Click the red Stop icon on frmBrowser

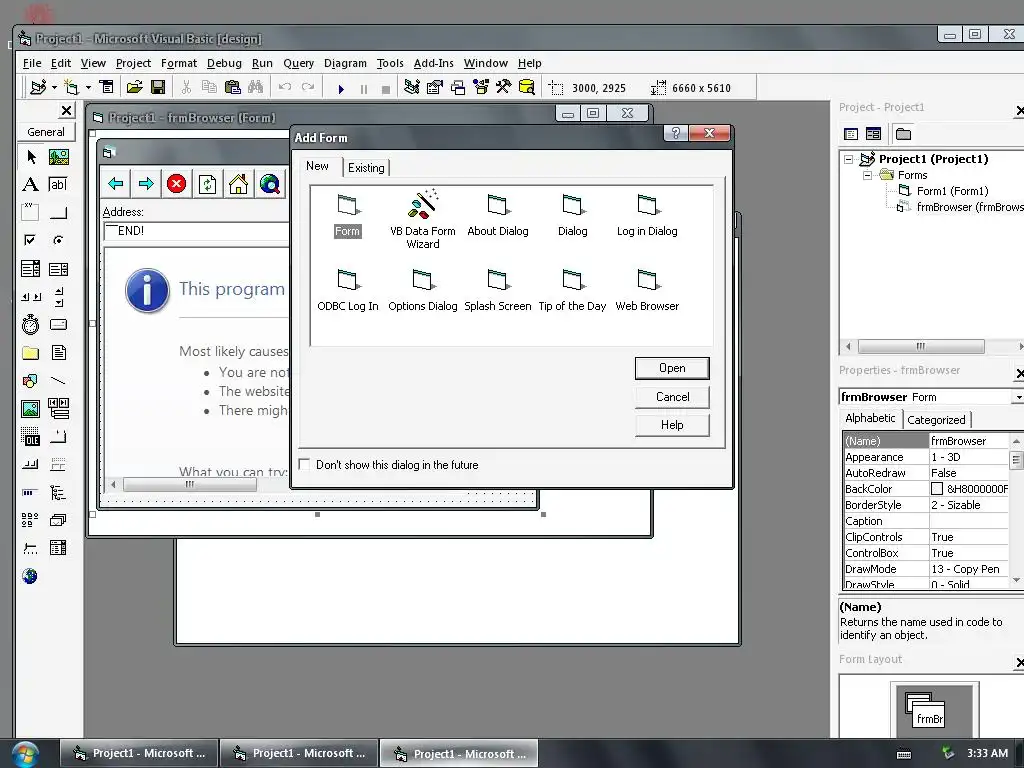coord(176,184)
